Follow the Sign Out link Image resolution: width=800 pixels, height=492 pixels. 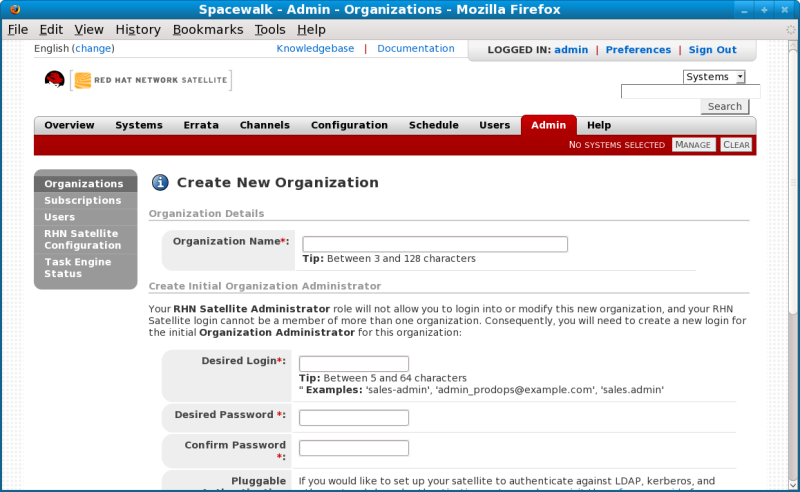[x=712, y=50]
